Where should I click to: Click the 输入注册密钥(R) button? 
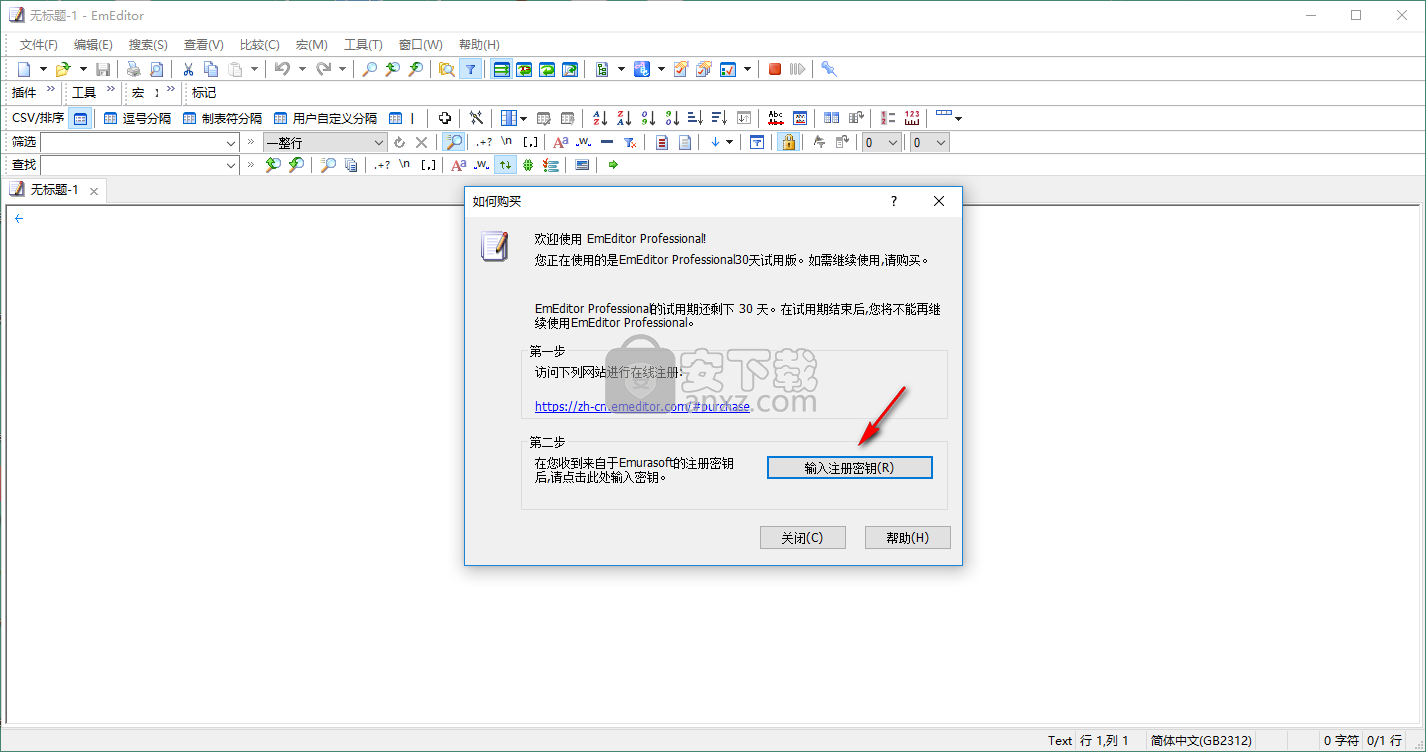[849, 468]
